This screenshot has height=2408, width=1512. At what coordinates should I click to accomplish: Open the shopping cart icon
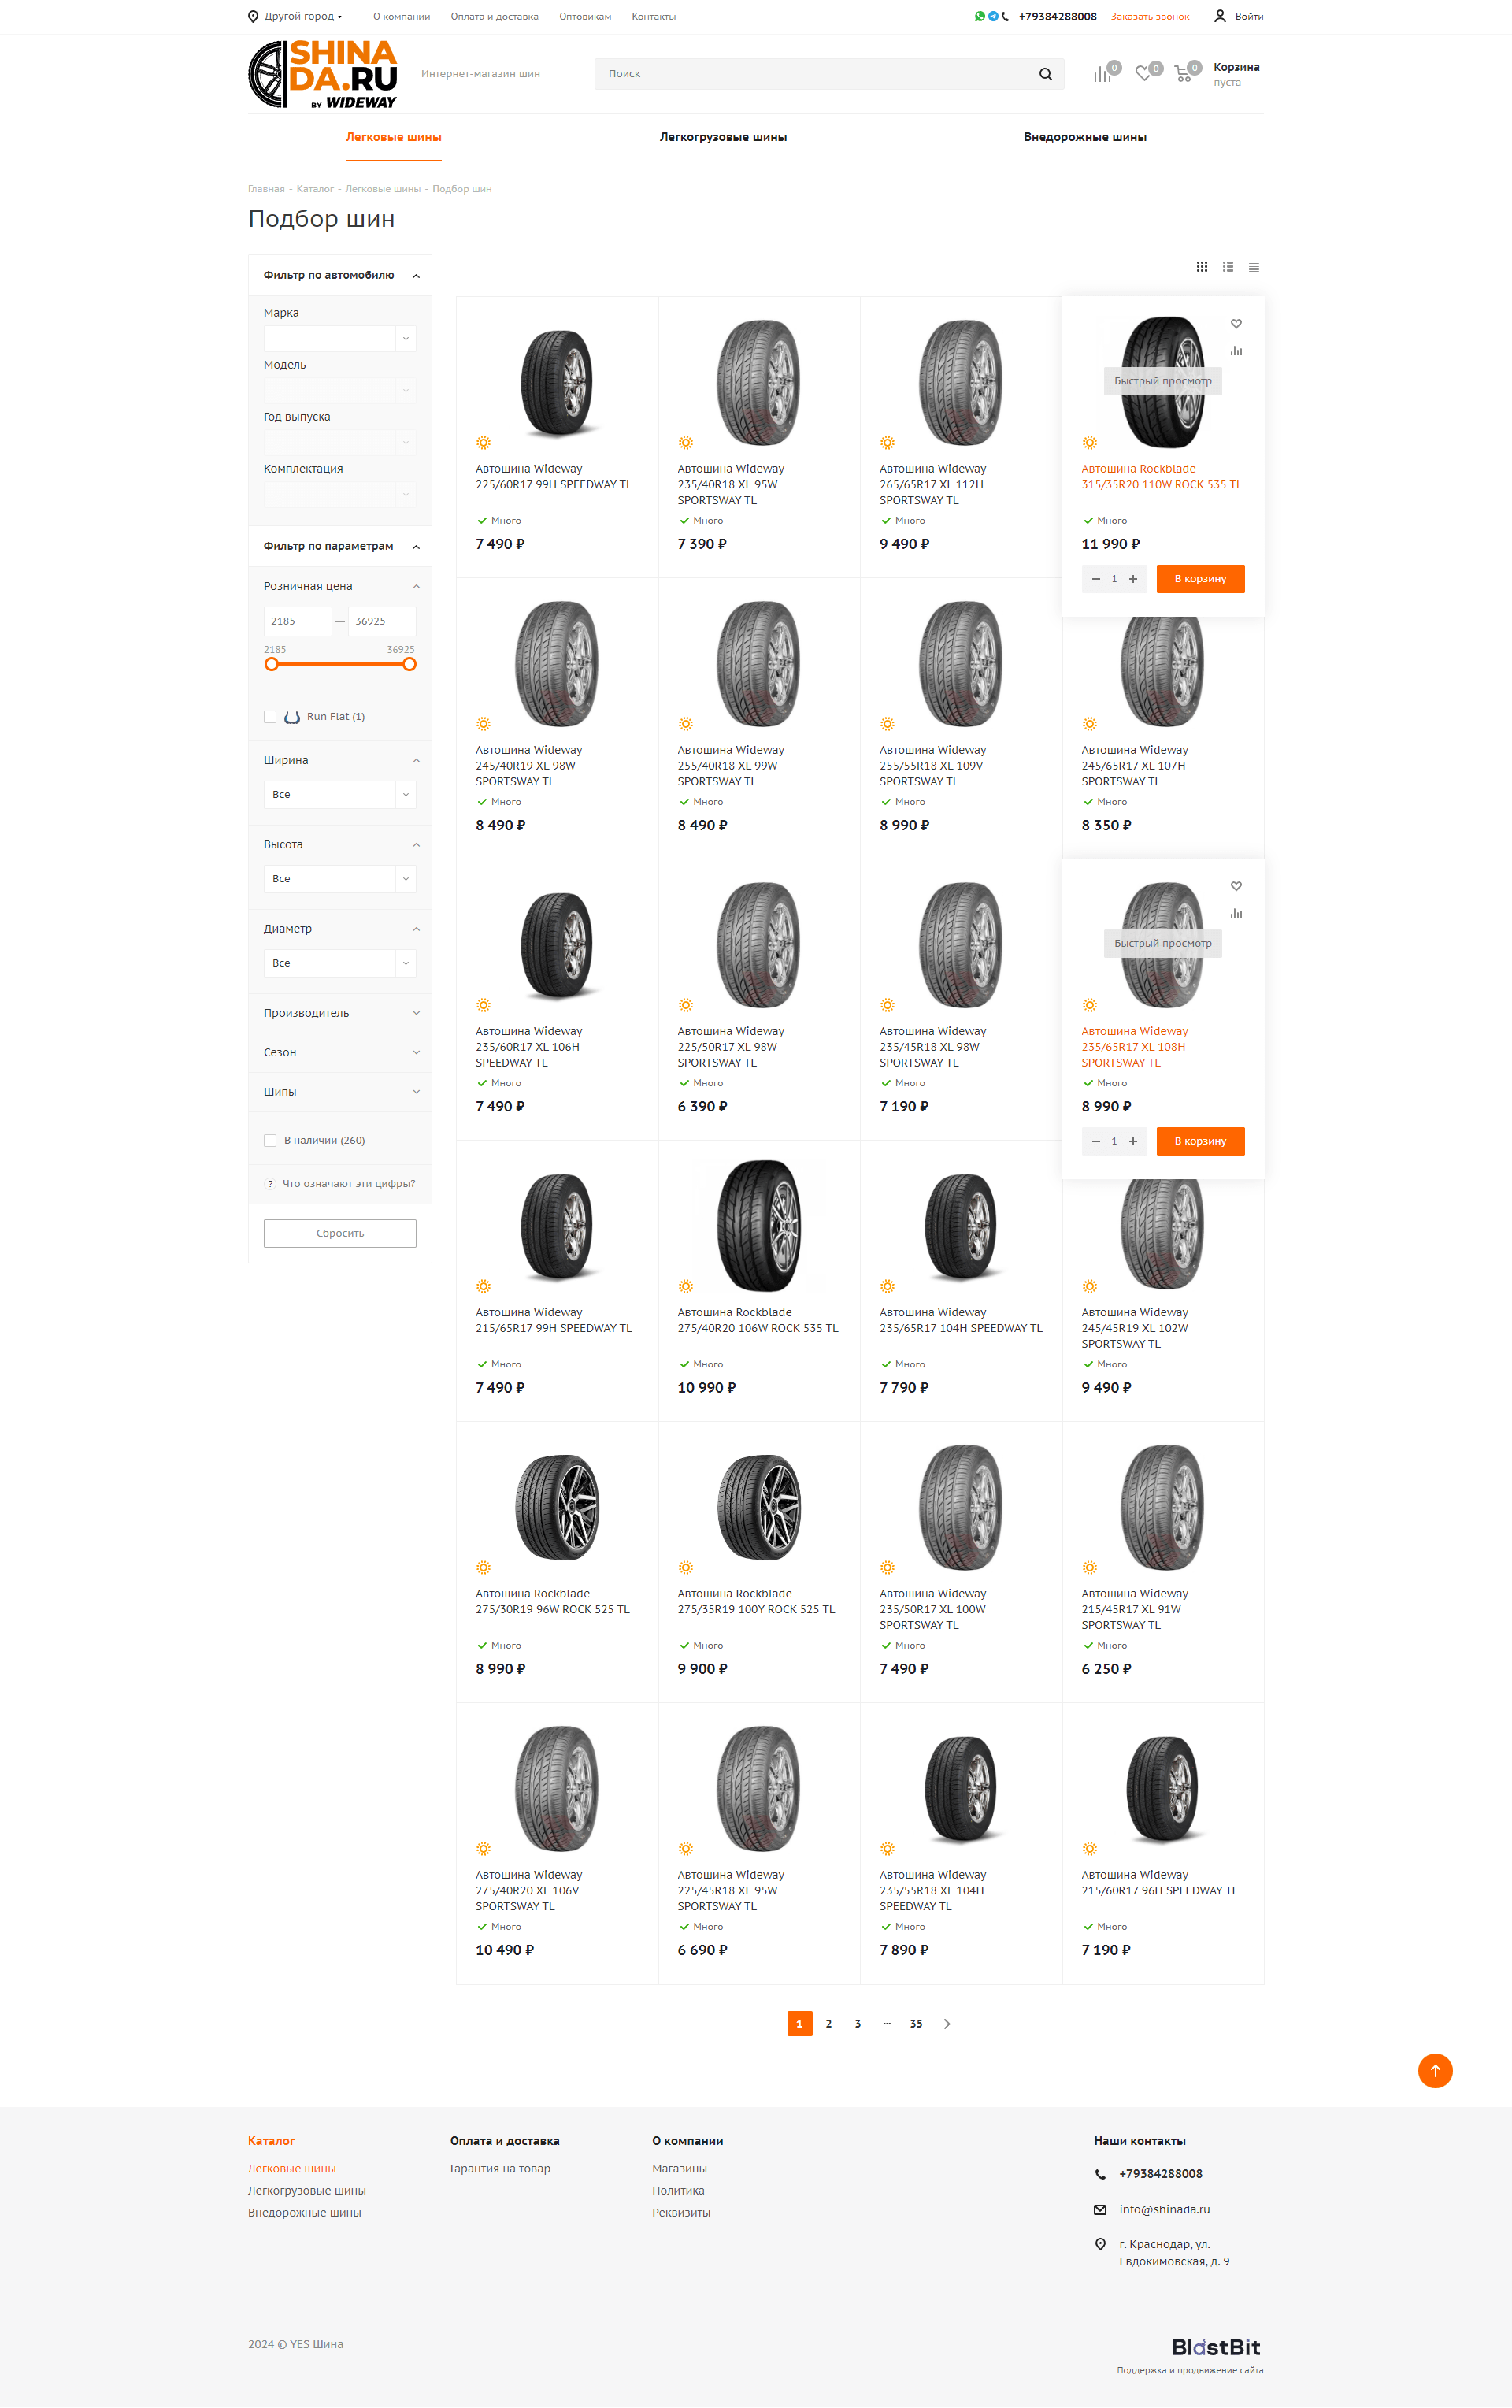click(1183, 74)
